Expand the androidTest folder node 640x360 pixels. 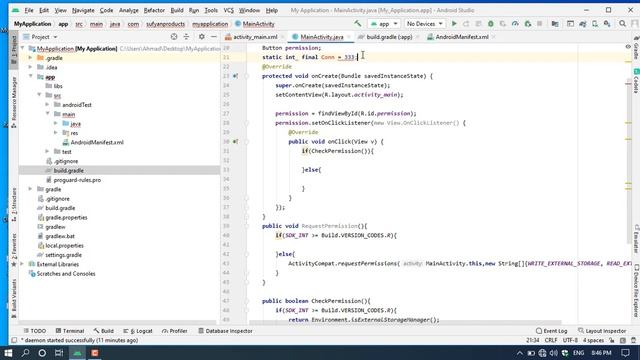47,105
